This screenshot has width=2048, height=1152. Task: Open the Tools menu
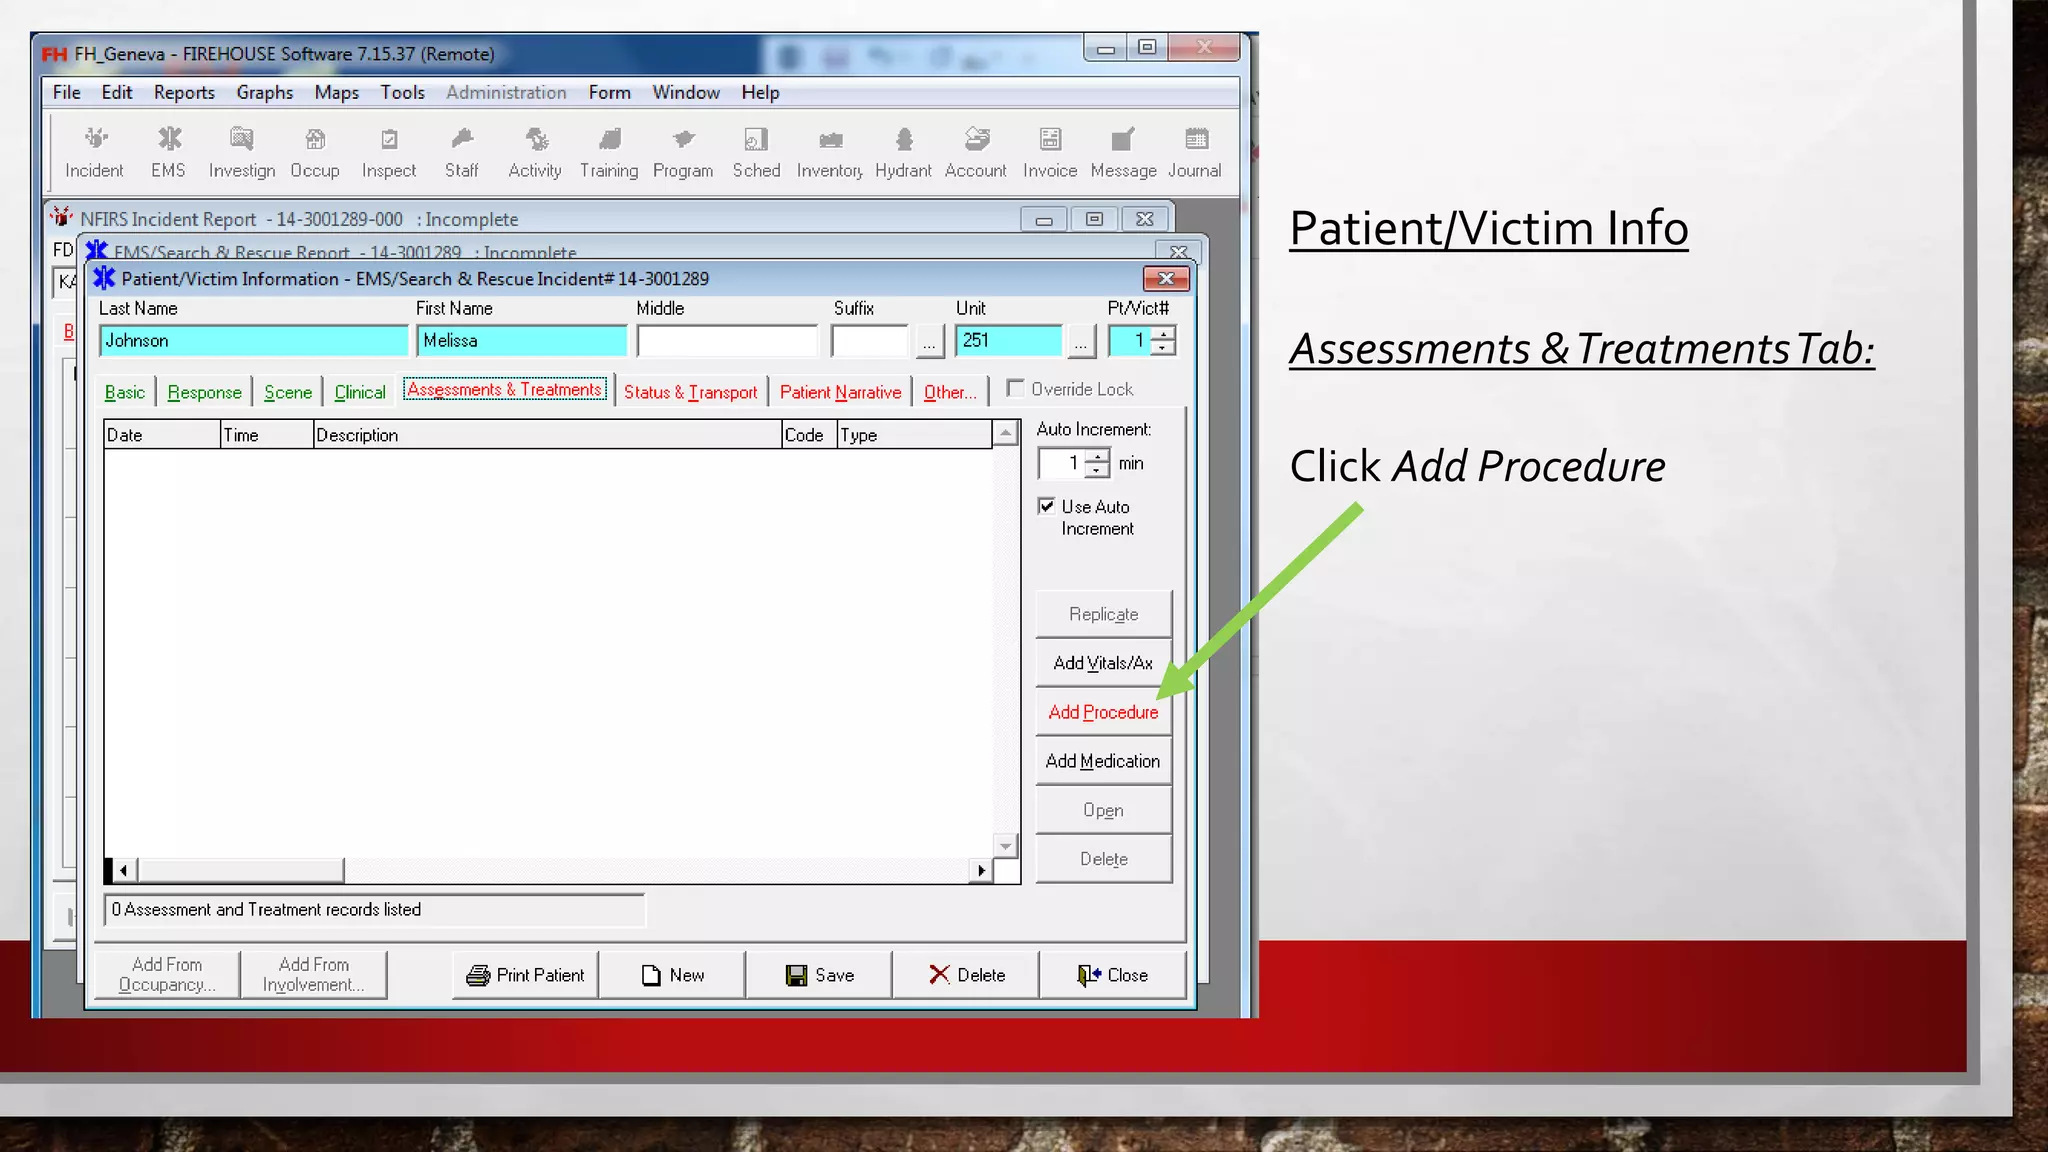point(403,92)
